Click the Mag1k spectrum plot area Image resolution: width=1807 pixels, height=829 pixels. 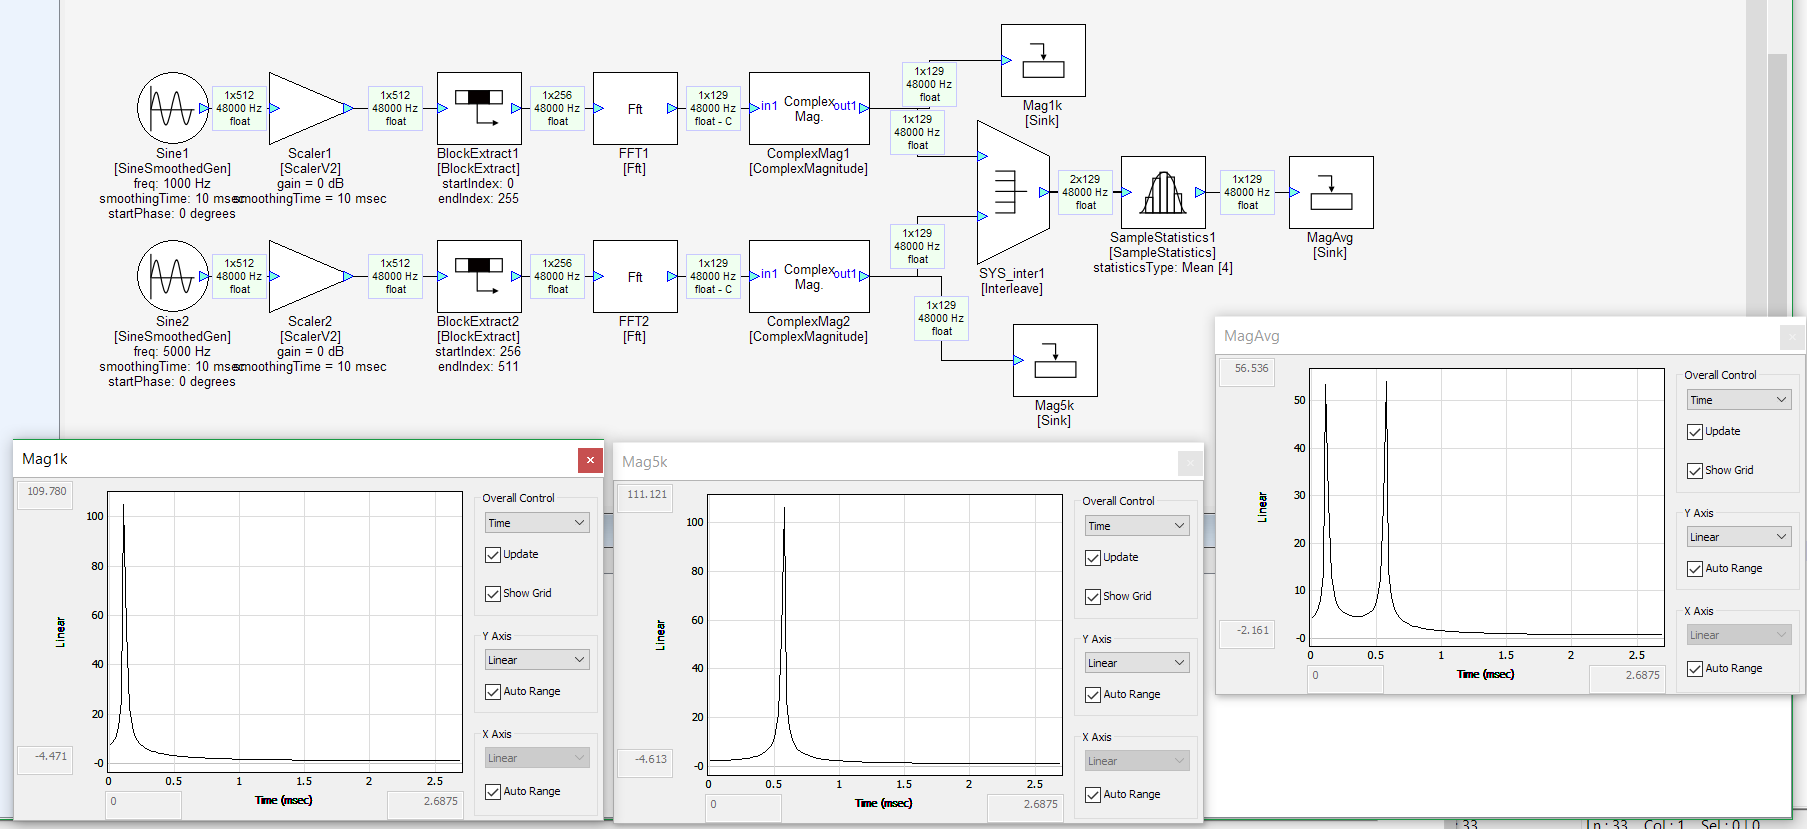pyautogui.click(x=285, y=631)
